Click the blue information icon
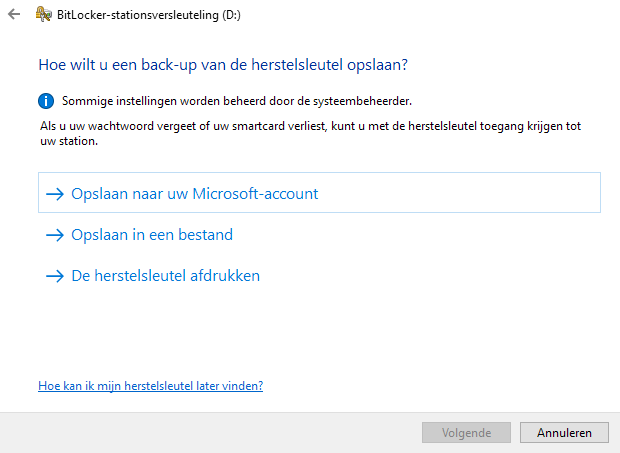This screenshot has height=453, width=620. point(46,101)
